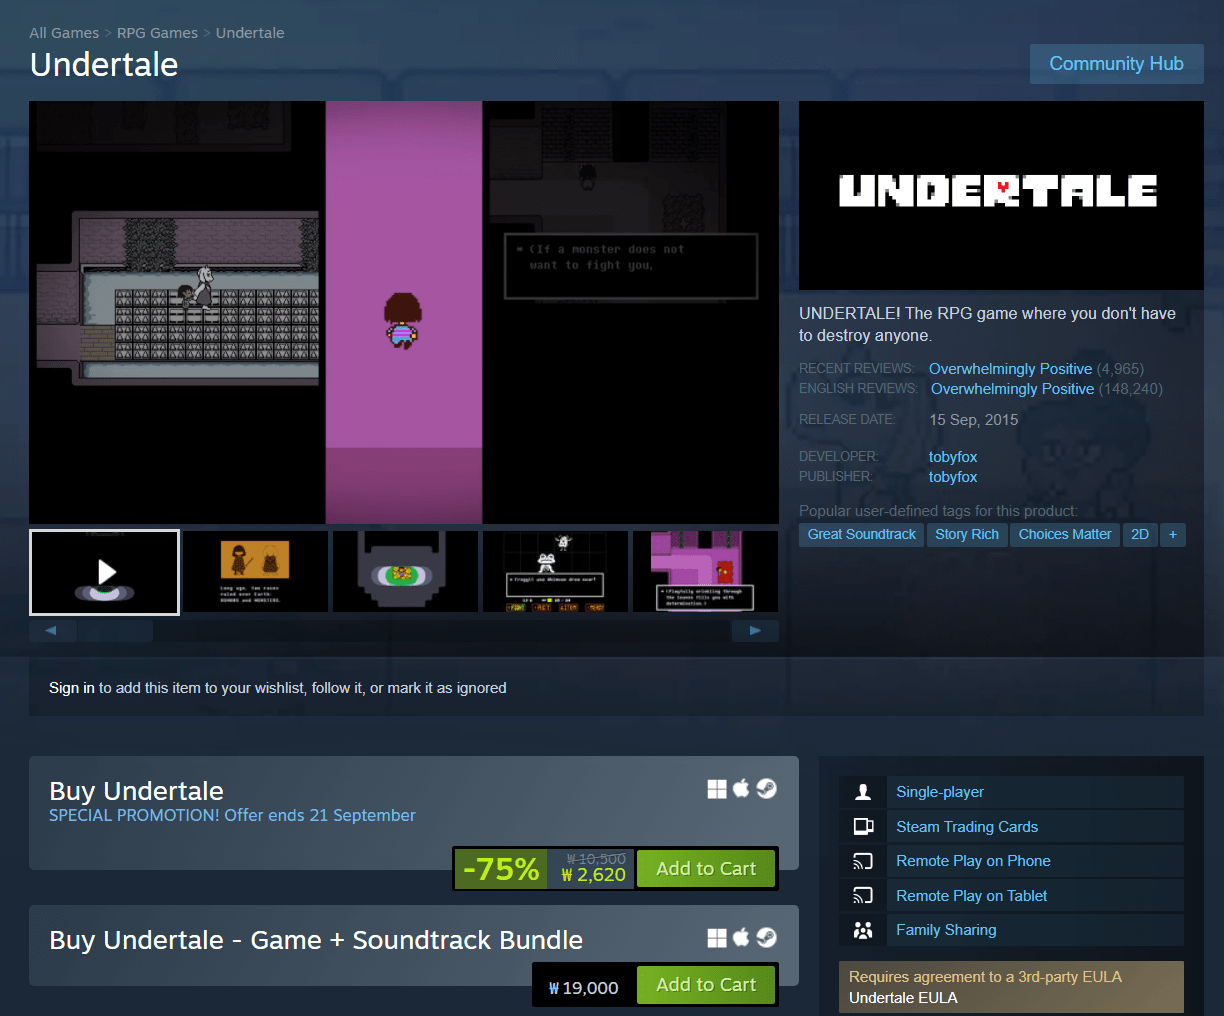Open Family Sharing link
The height and width of the screenshot is (1016, 1224).
(x=946, y=930)
